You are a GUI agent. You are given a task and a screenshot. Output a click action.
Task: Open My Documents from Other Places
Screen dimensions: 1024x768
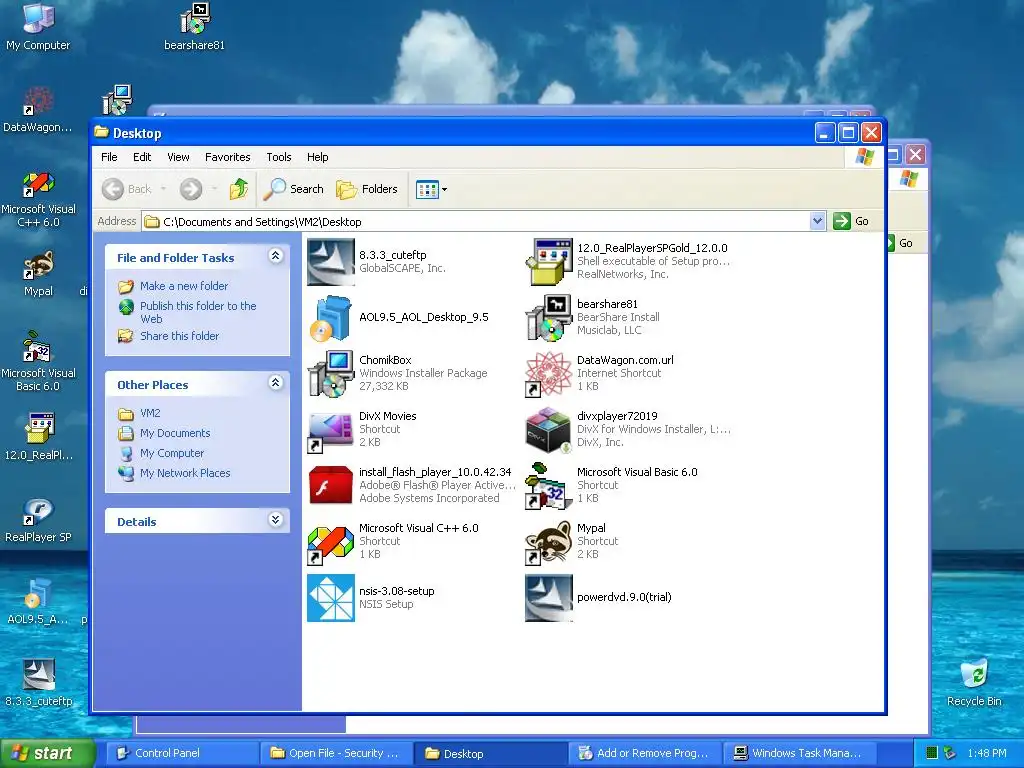click(175, 434)
